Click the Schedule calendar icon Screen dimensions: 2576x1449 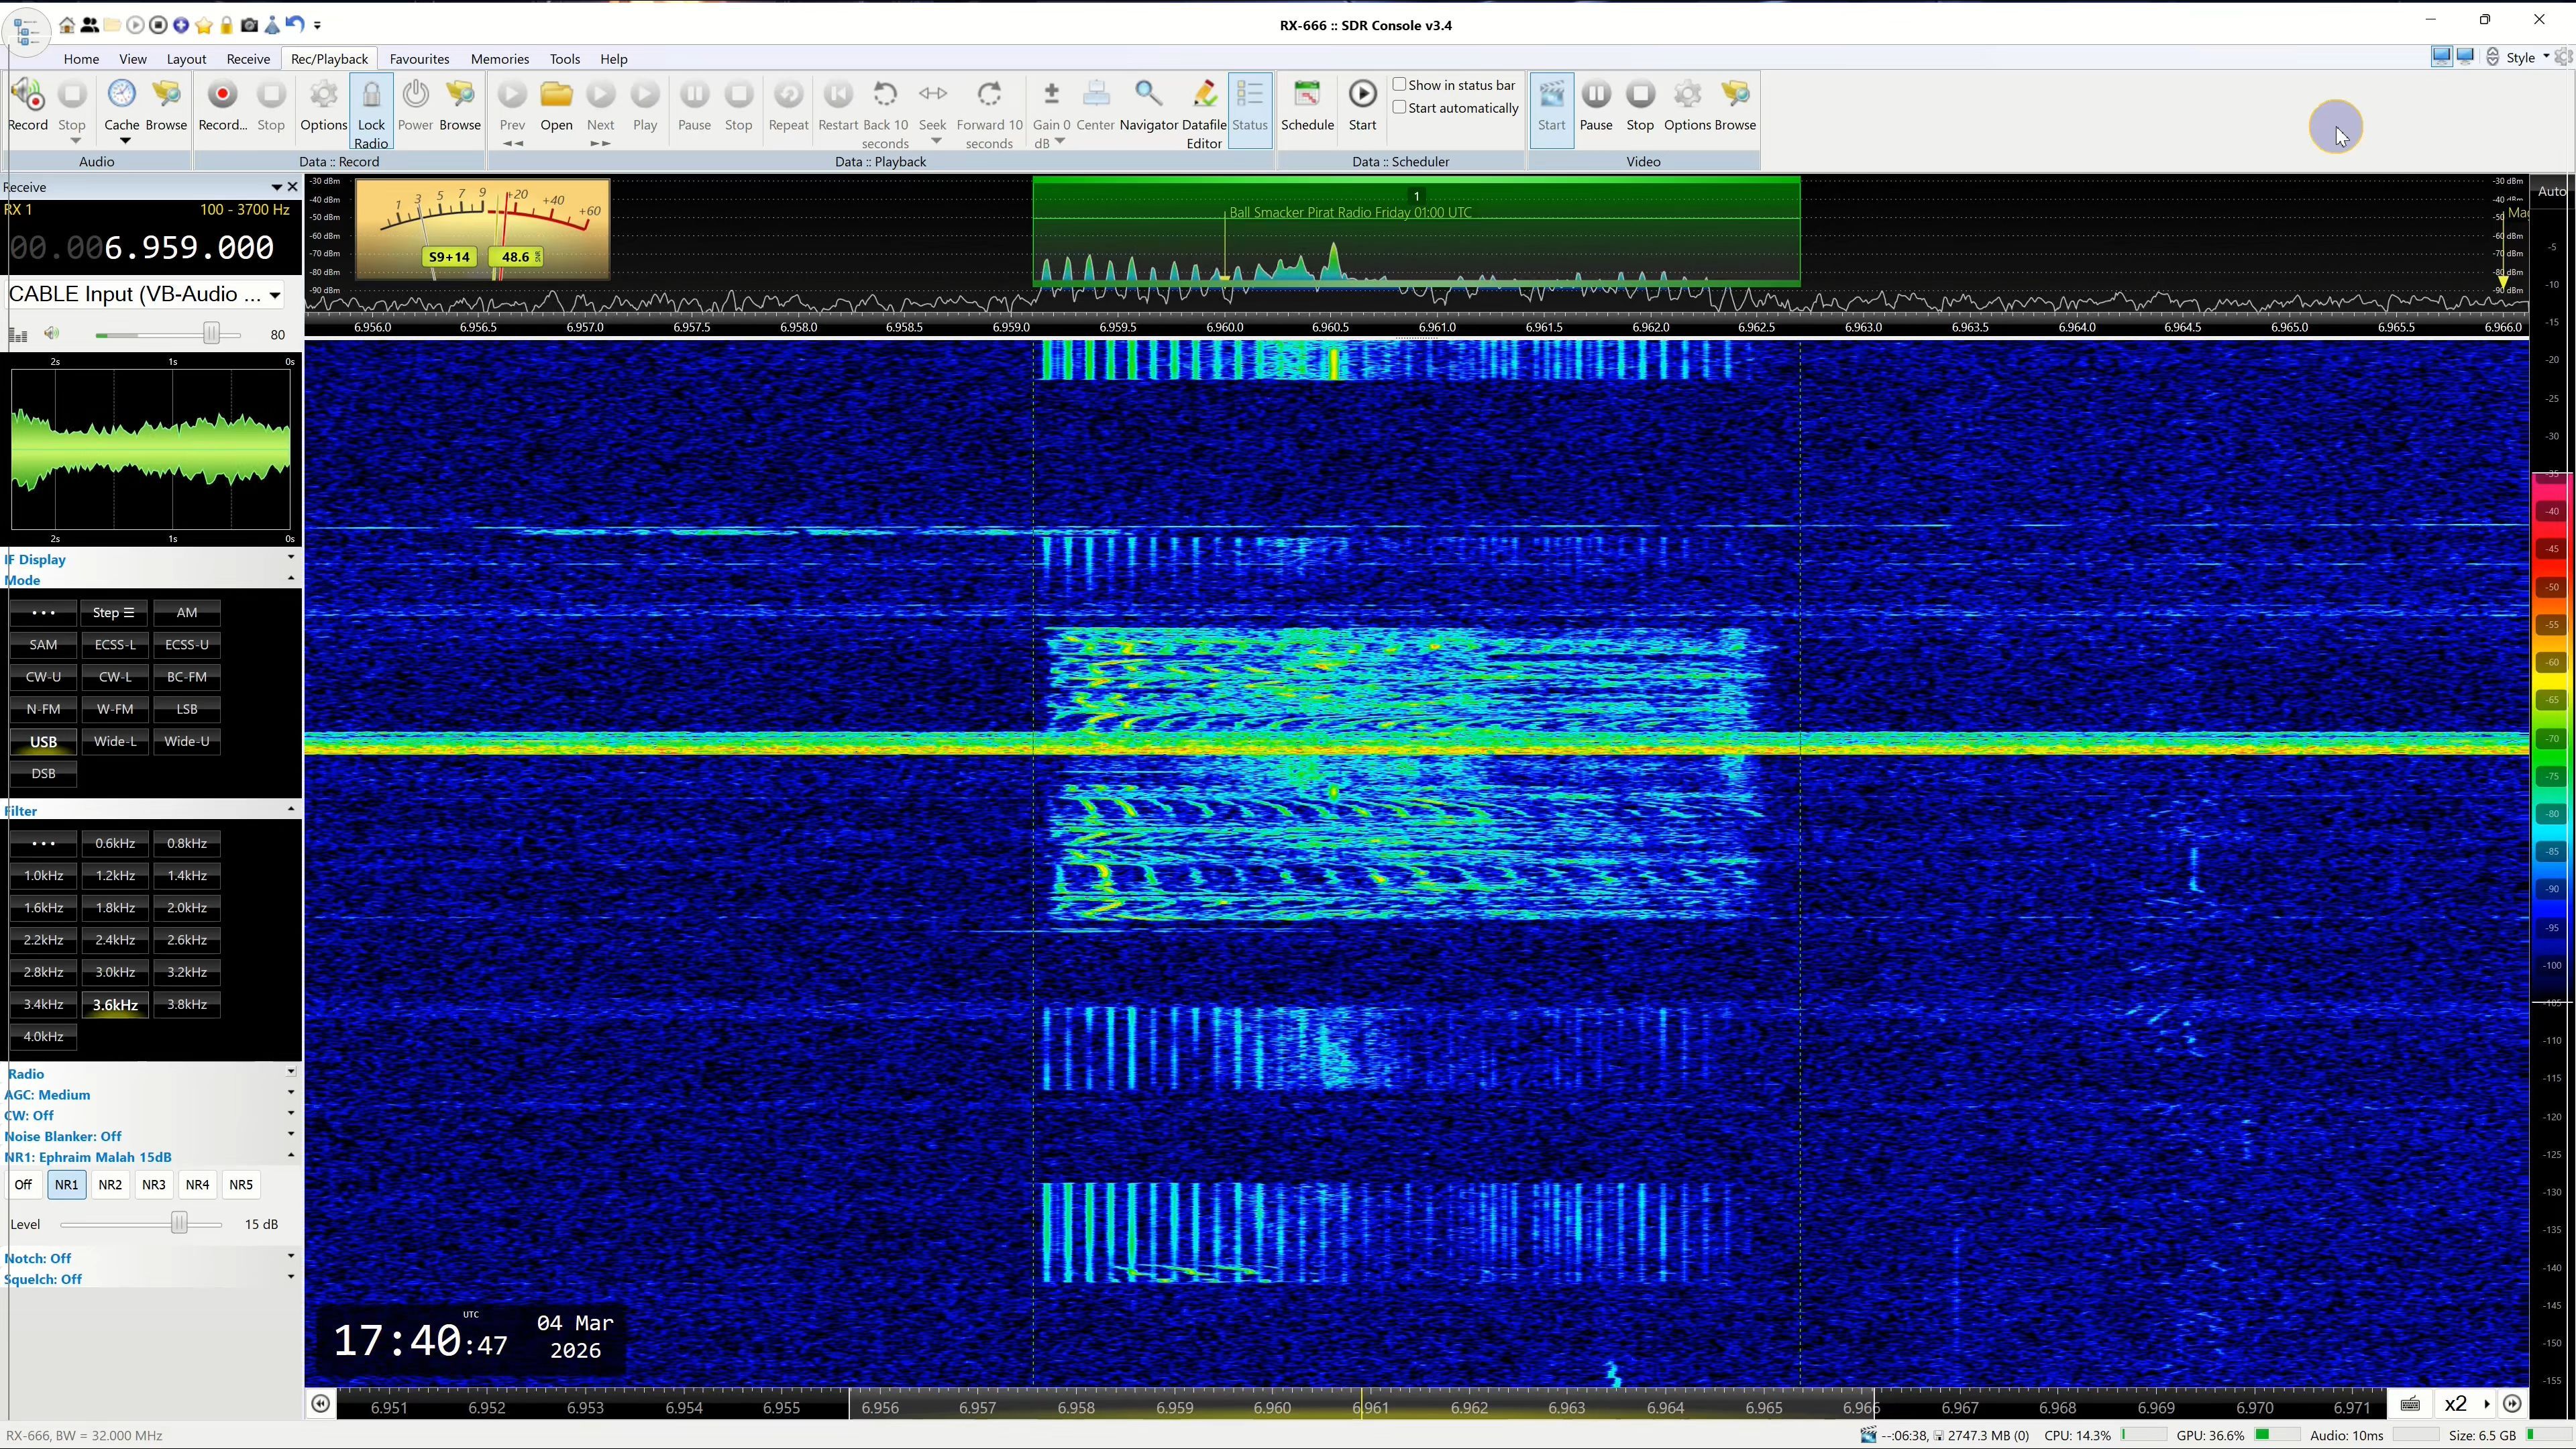tap(1307, 96)
